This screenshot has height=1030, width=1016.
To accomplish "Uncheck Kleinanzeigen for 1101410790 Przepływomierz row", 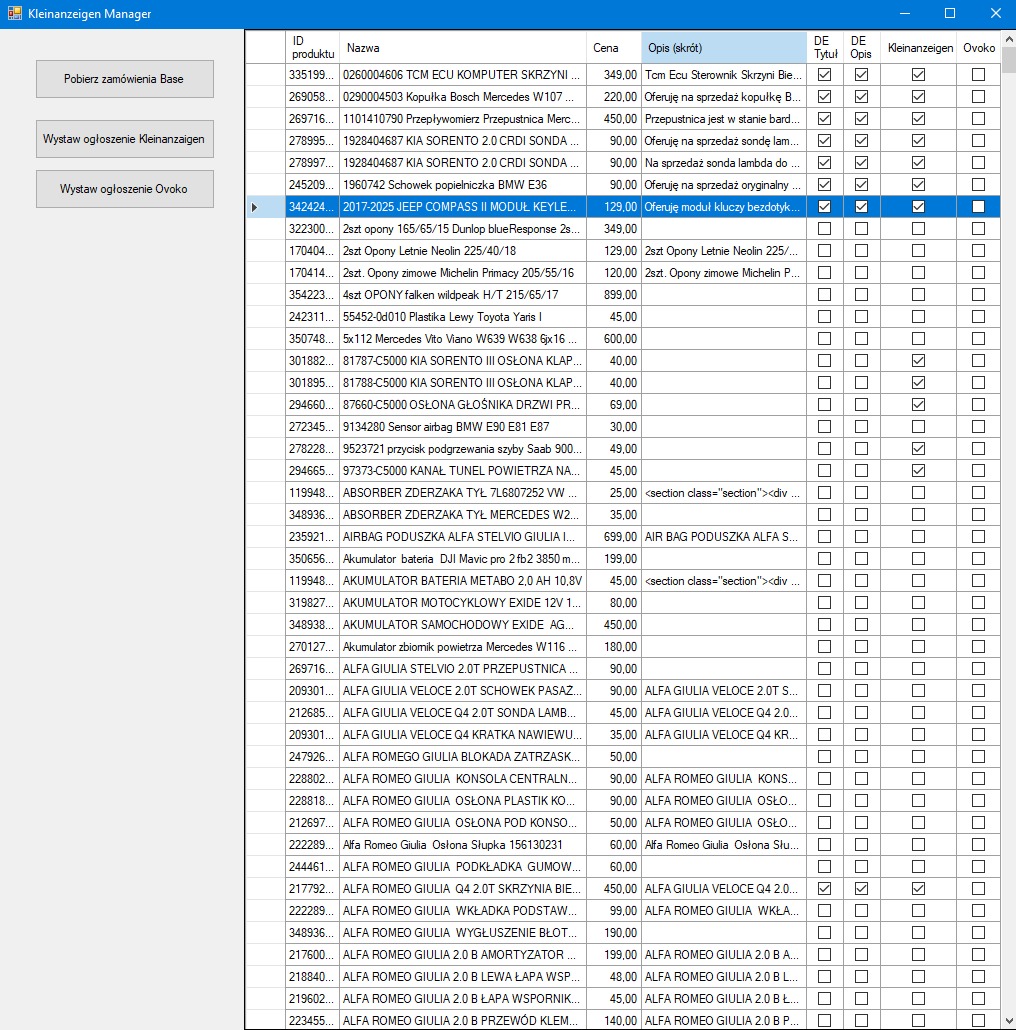I will [918, 119].
